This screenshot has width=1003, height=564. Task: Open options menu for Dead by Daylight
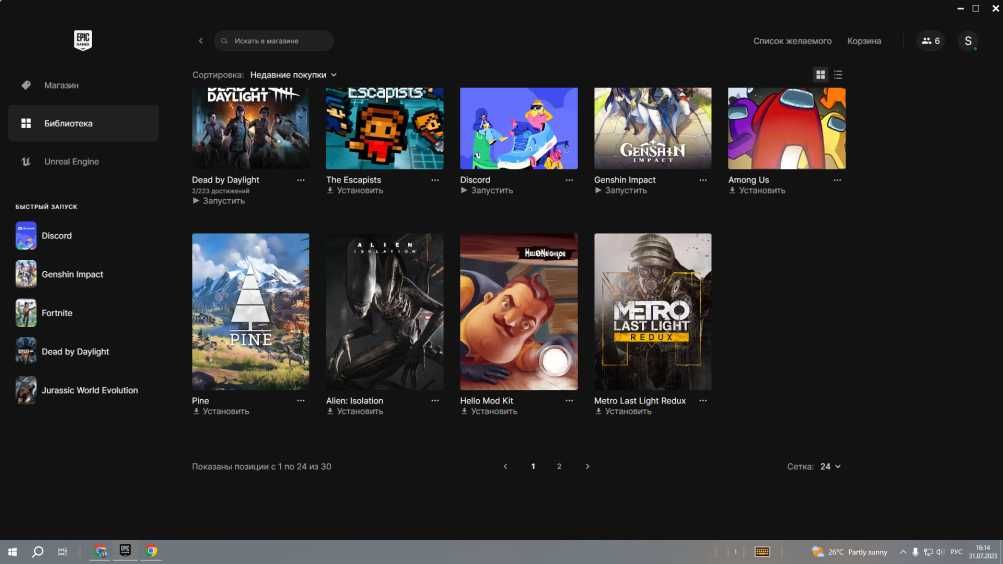click(301, 180)
